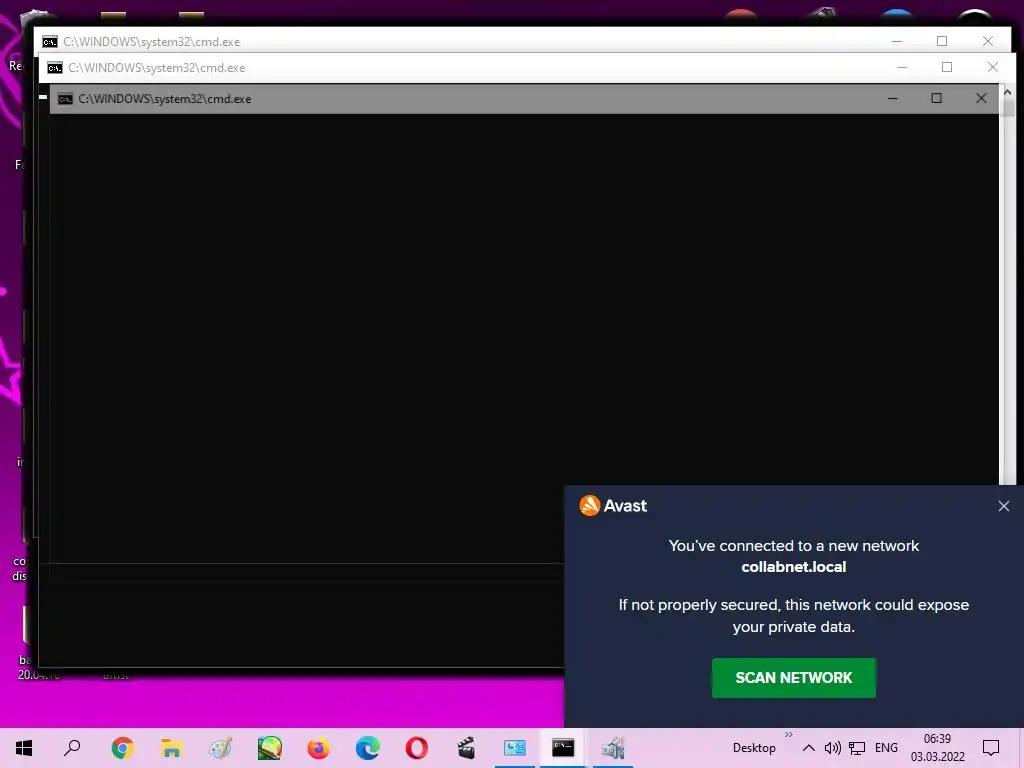This screenshot has width=1024, height=768.
Task: Open the Desktop toolbar label
Action: click(x=754, y=748)
